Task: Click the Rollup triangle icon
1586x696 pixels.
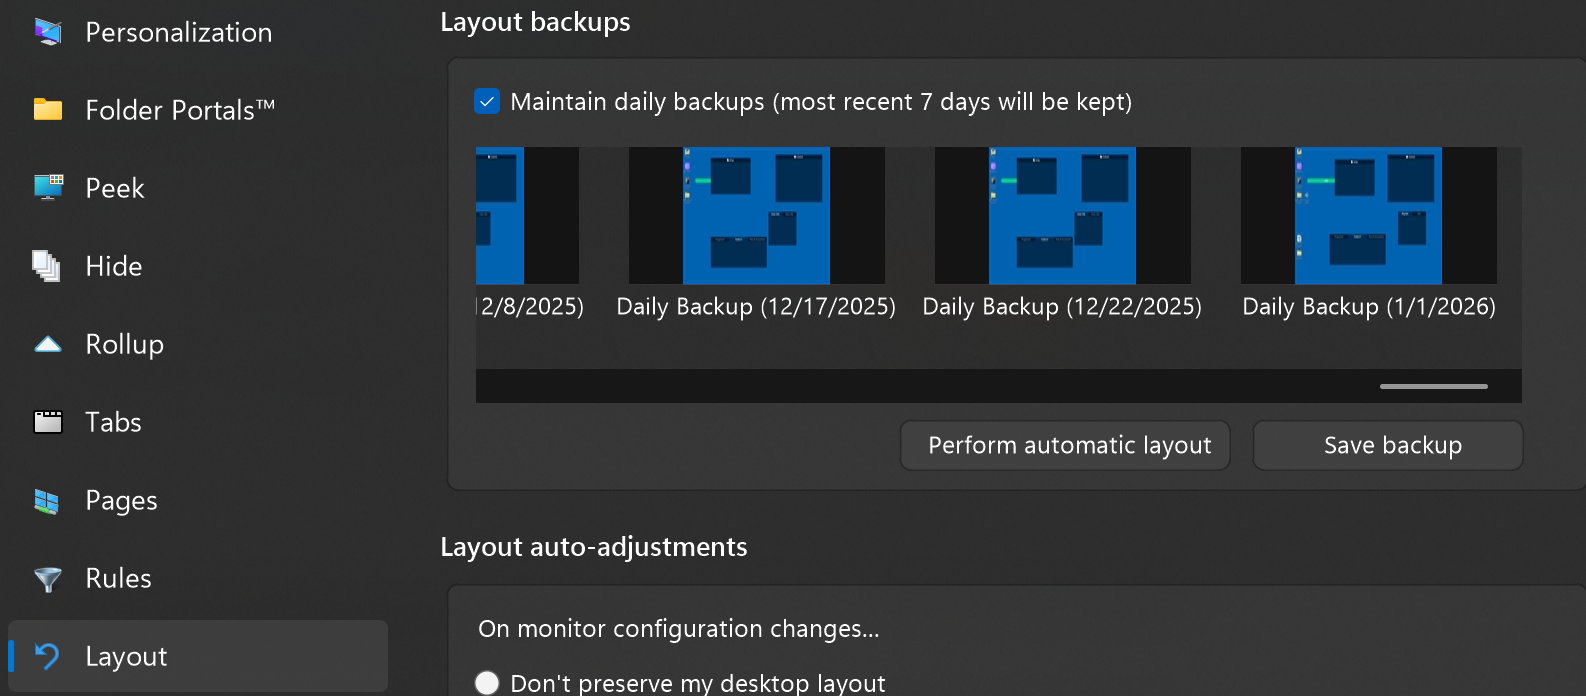Action: point(47,344)
